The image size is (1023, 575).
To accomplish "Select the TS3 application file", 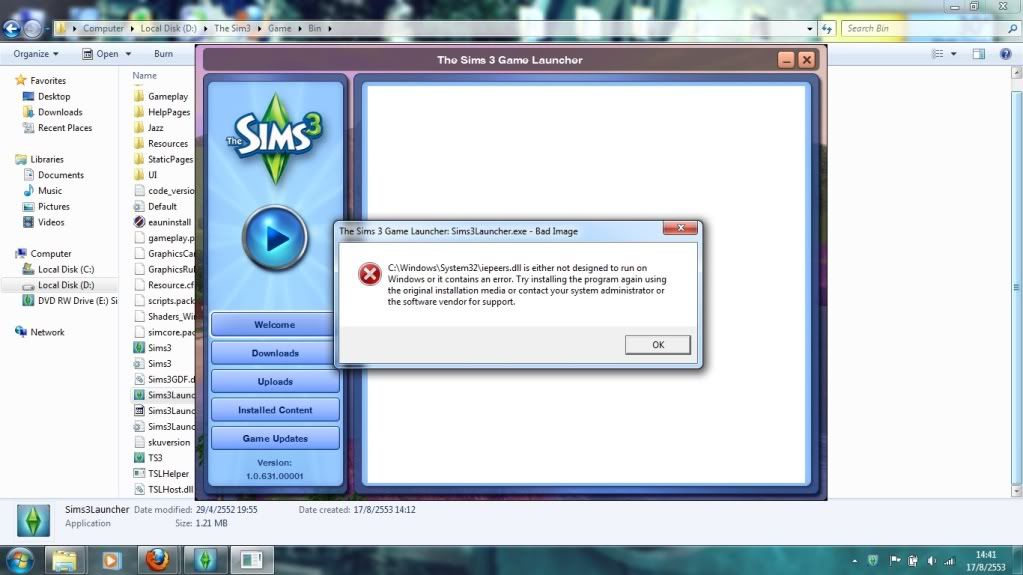I will [155, 458].
